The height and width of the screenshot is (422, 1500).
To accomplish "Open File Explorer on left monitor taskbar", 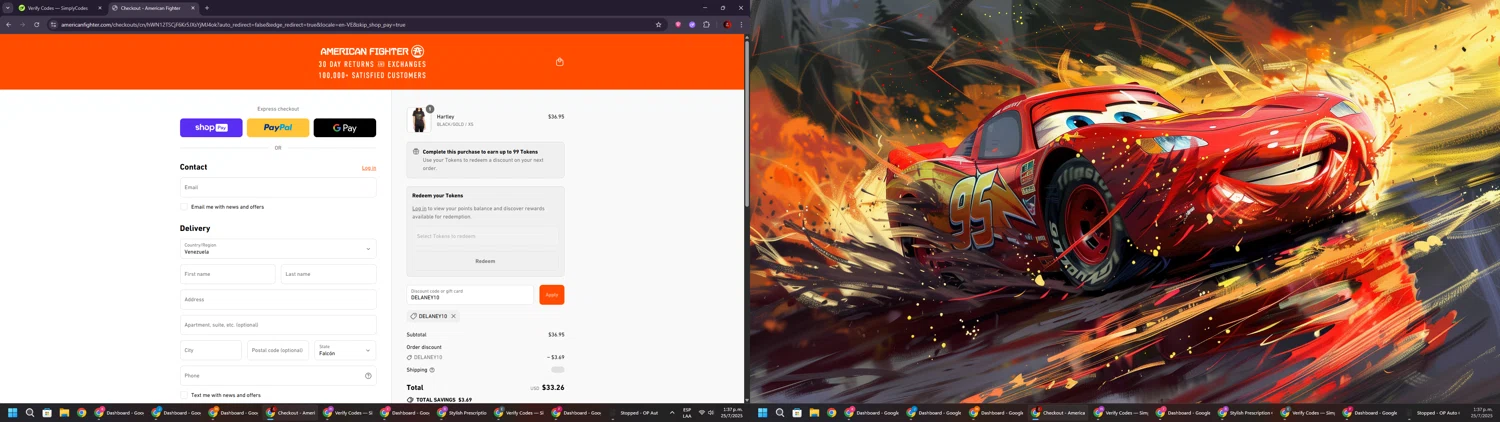I will click(64, 413).
